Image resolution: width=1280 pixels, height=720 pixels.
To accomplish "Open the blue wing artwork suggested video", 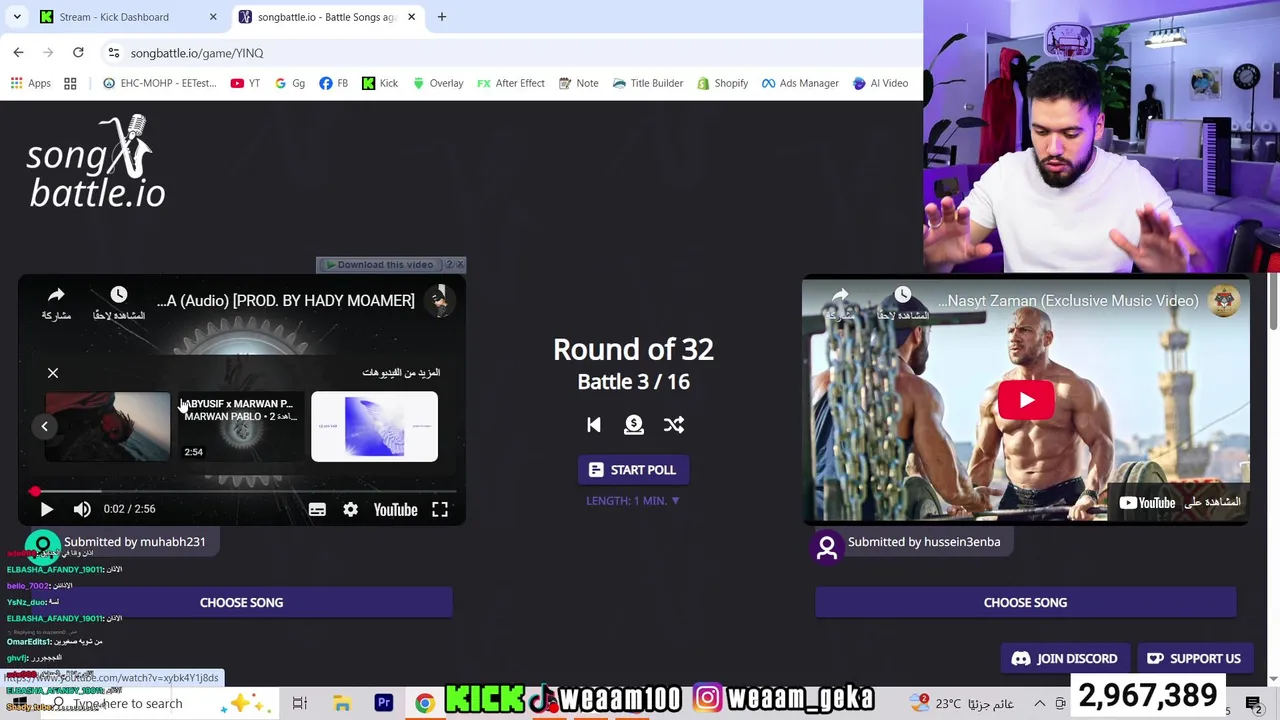I will (x=374, y=427).
